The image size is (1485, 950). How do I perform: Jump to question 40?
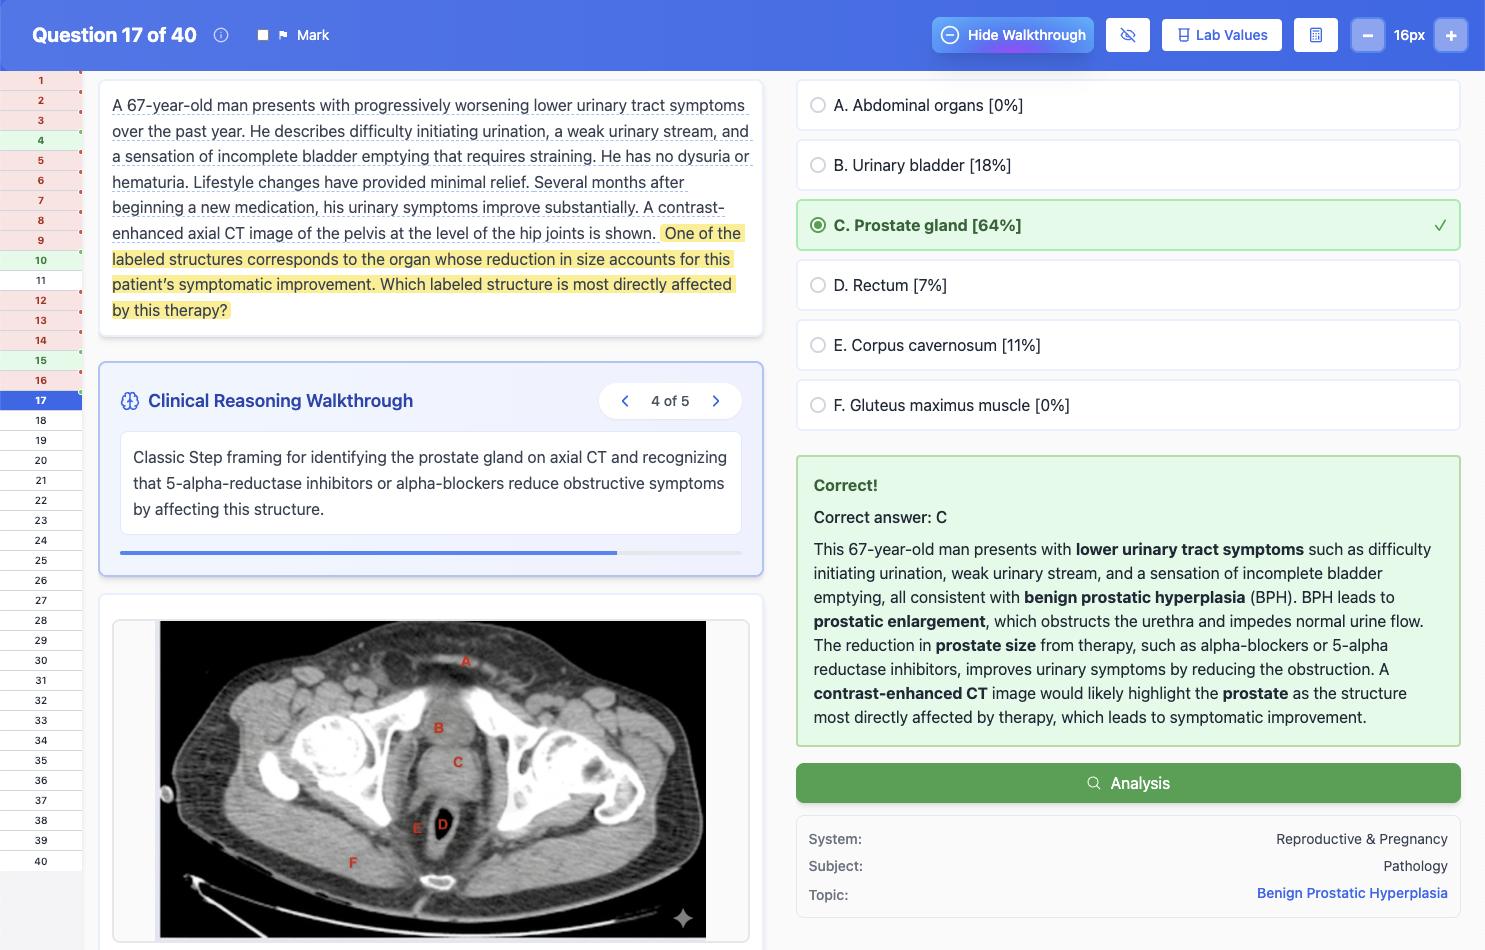41,861
